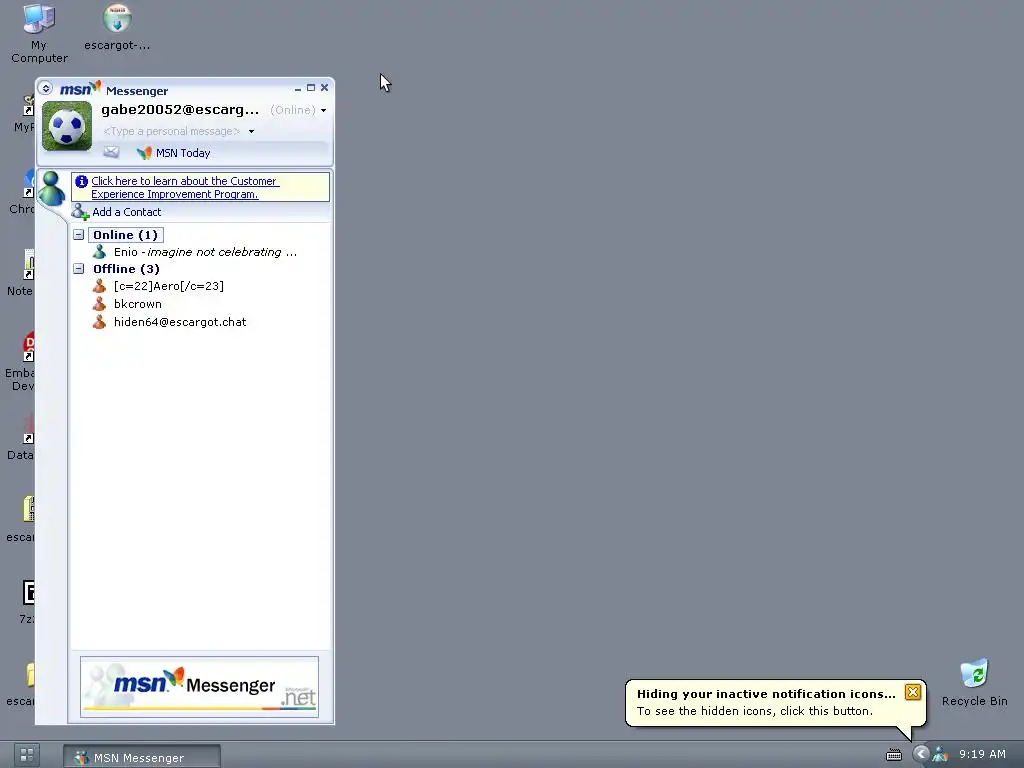Click the offline icon beside Aero contact
Image resolution: width=1024 pixels, height=768 pixels.
99,285
